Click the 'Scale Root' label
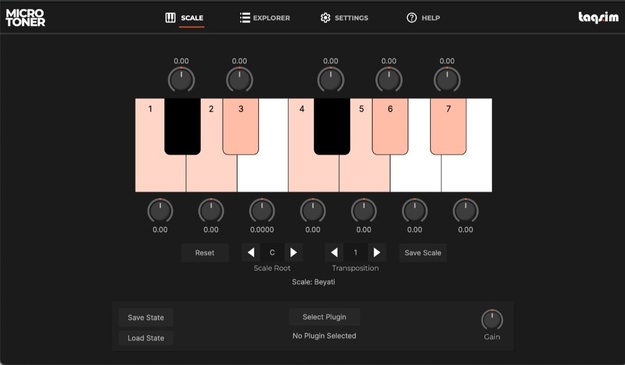Image resolution: width=625 pixels, height=365 pixels. [272, 268]
